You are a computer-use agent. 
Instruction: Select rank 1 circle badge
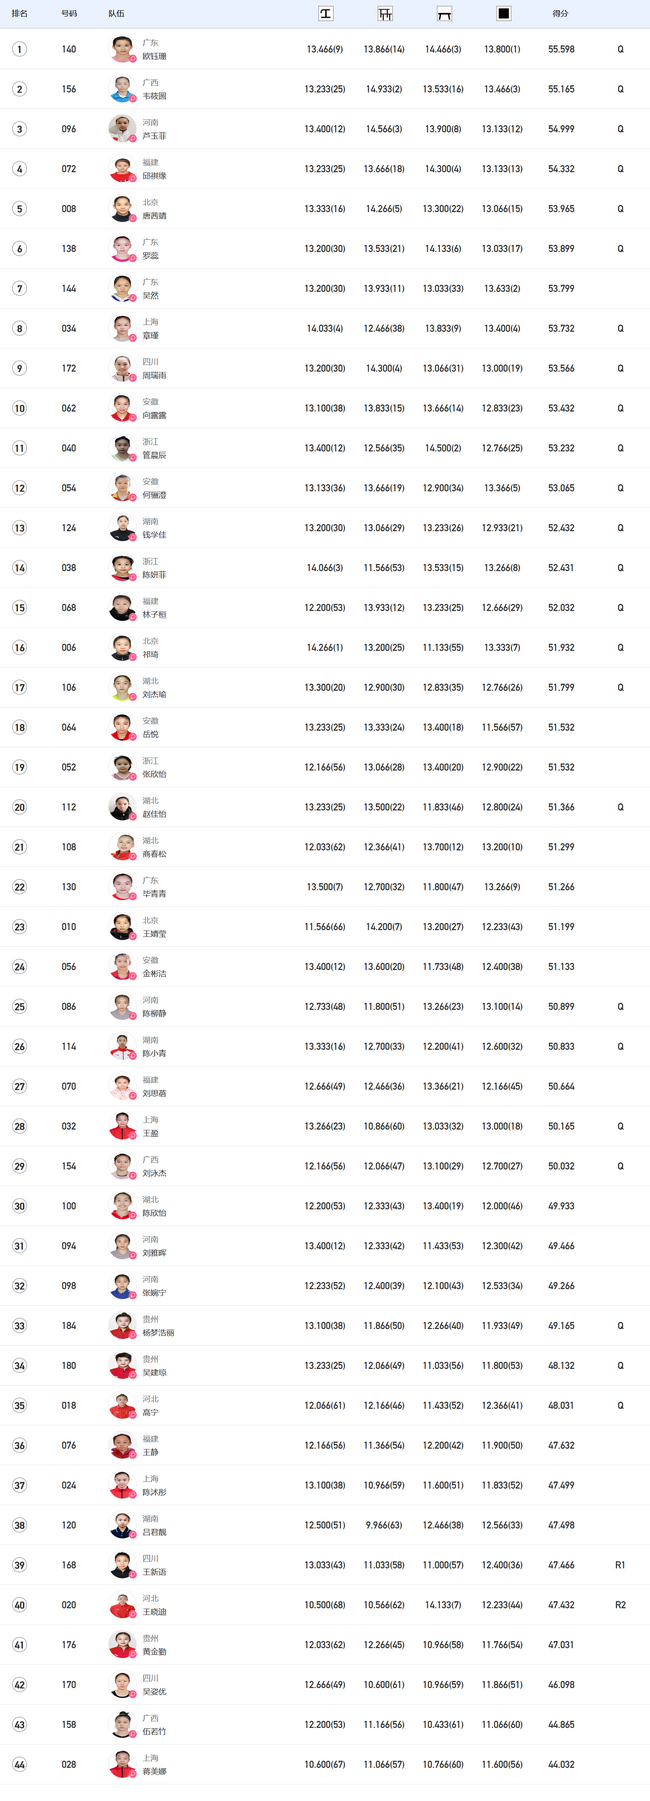(19, 49)
